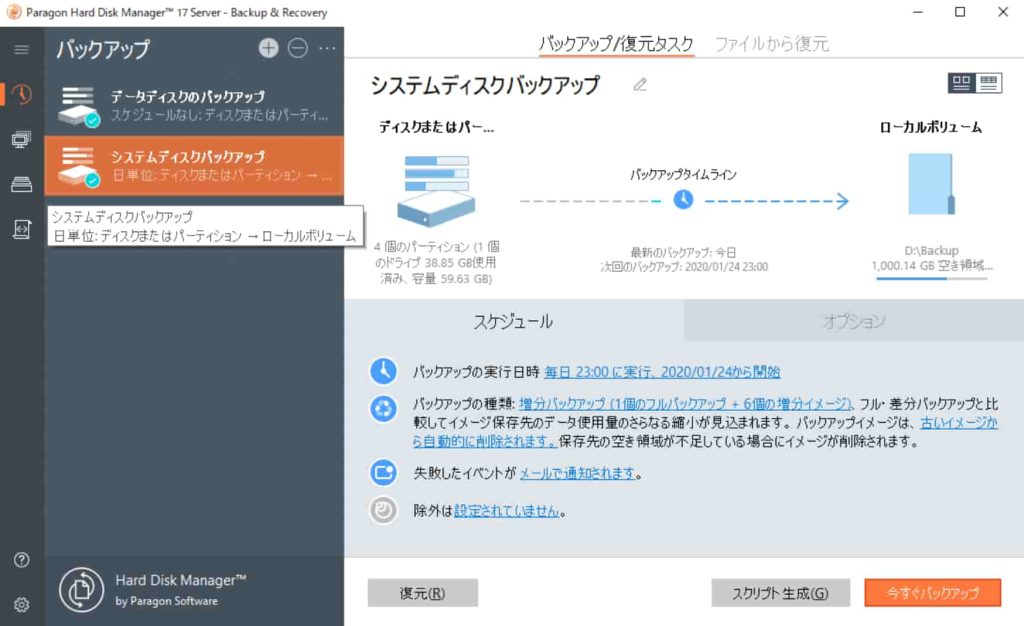Open the Backup clock icon in sidebar
This screenshot has width=1024, height=626.
tap(22, 95)
